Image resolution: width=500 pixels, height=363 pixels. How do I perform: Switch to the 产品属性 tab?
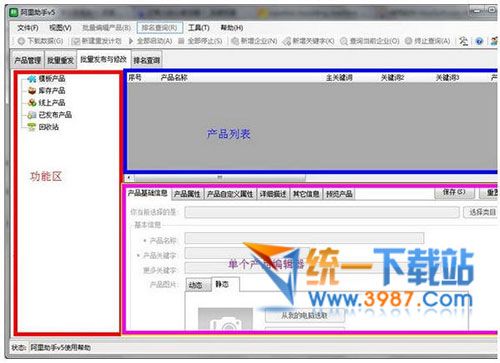pyautogui.click(x=187, y=194)
